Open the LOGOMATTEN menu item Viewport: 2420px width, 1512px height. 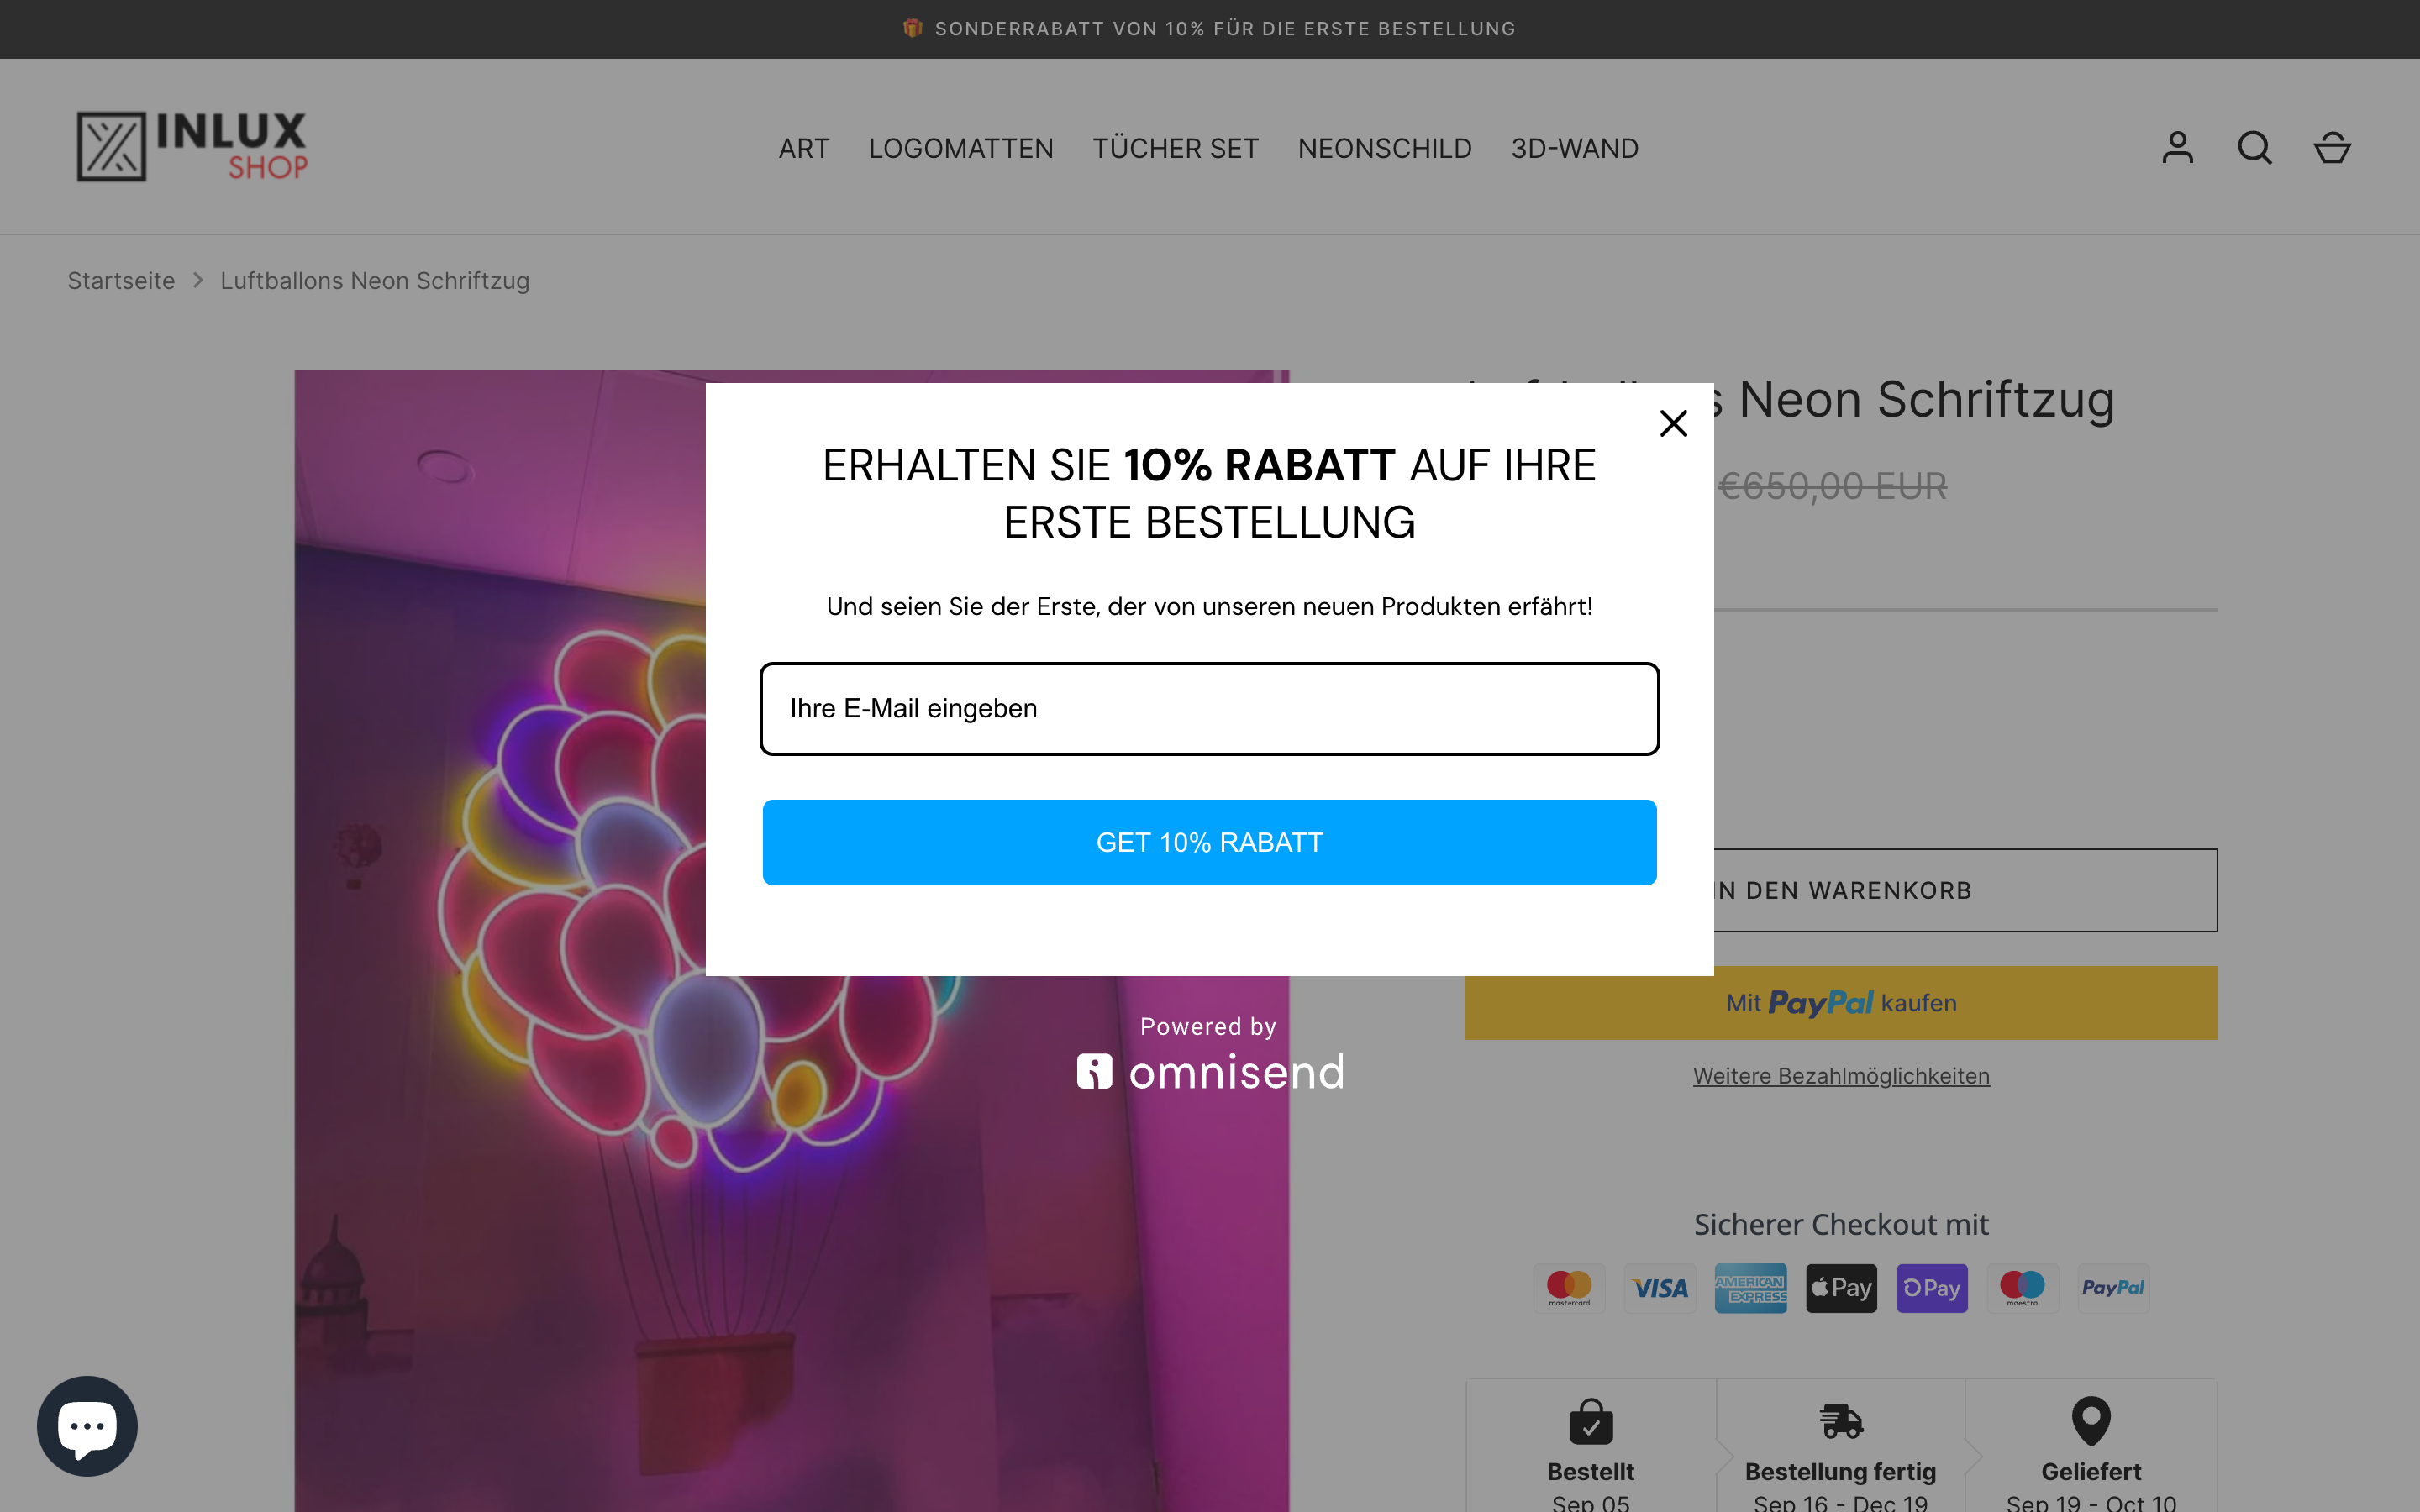coord(960,148)
